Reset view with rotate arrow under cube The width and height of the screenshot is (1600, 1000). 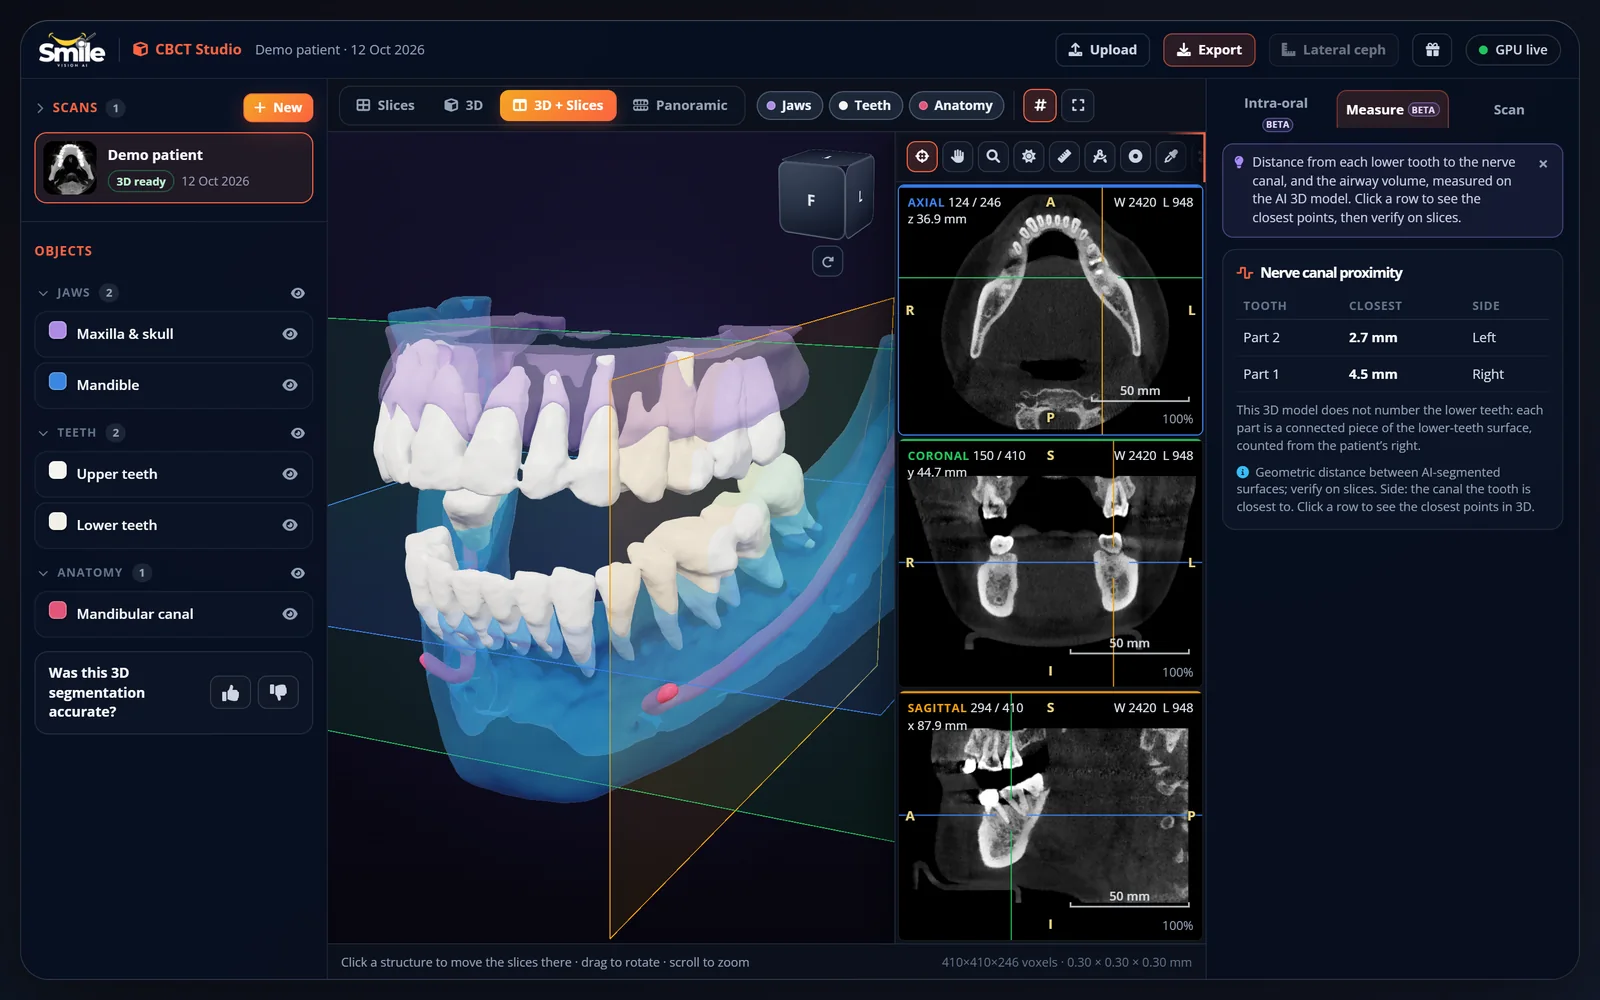(827, 262)
